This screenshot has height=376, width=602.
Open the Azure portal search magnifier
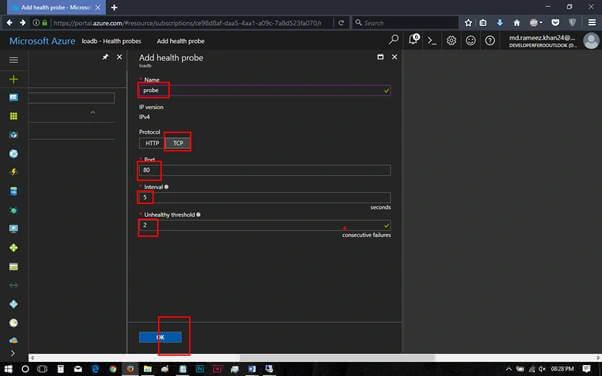click(x=394, y=40)
